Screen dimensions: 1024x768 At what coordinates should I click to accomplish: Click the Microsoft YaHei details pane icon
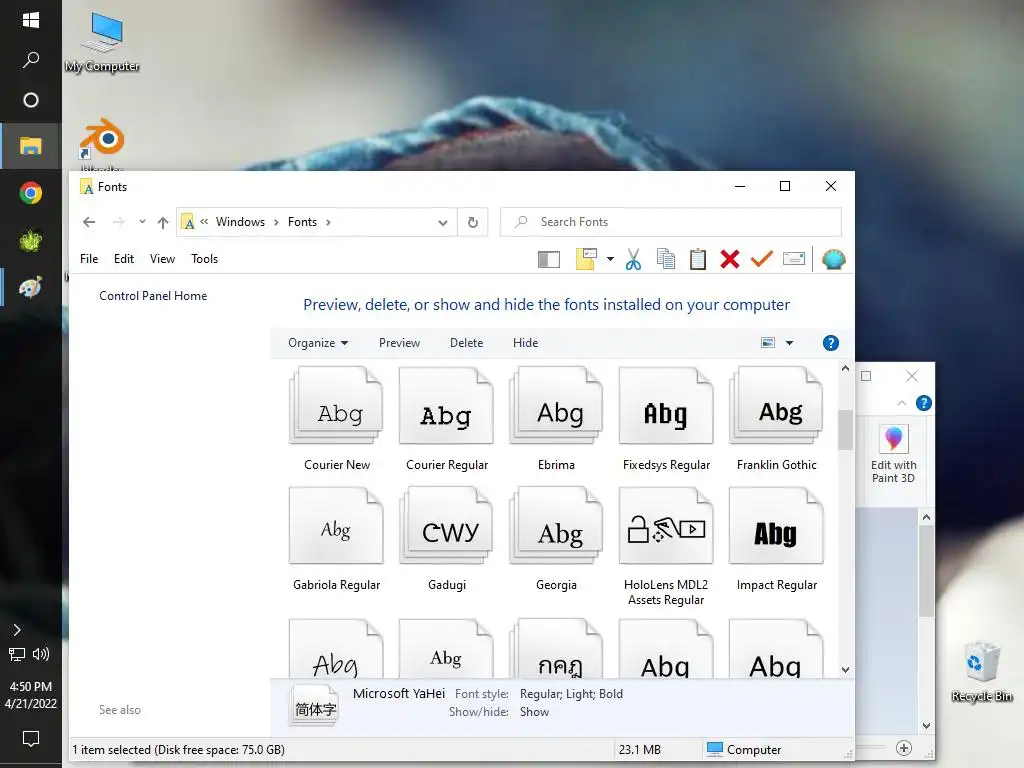(315, 705)
